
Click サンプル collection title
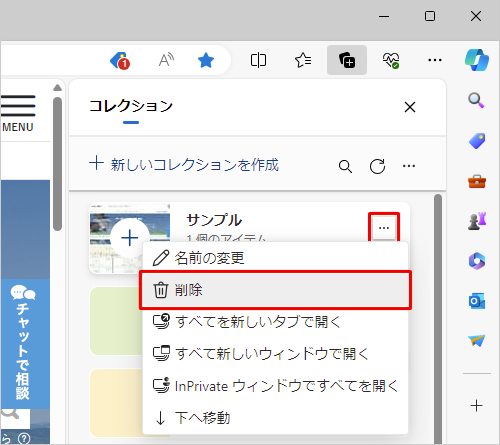214,220
